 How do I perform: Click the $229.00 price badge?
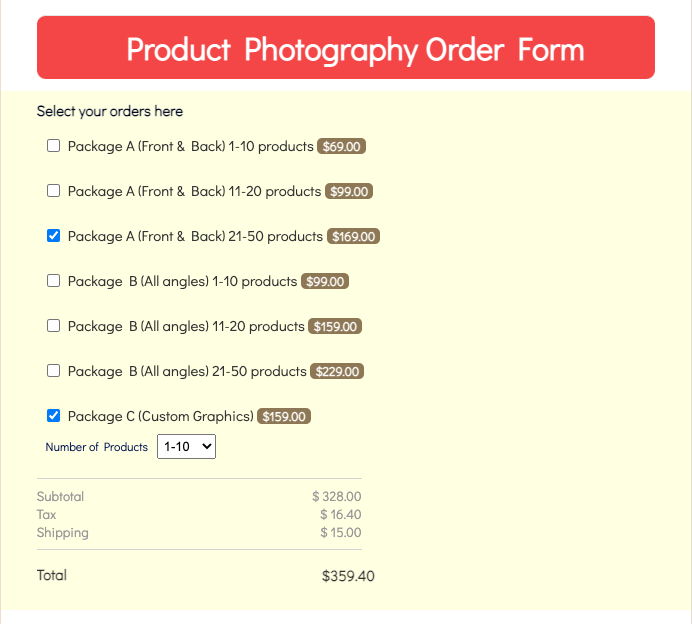(337, 372)
